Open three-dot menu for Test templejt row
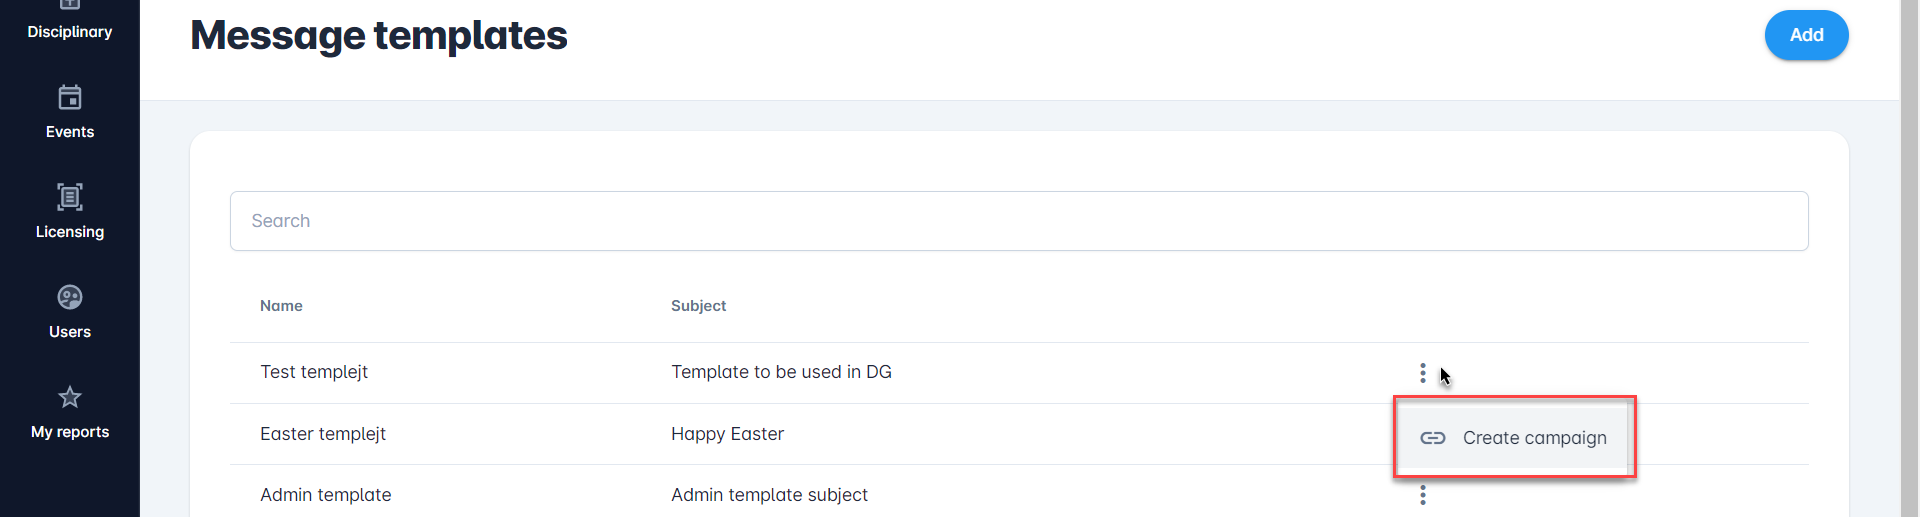This screenshot has height=517, width=1920. (x=1422, y=373)
